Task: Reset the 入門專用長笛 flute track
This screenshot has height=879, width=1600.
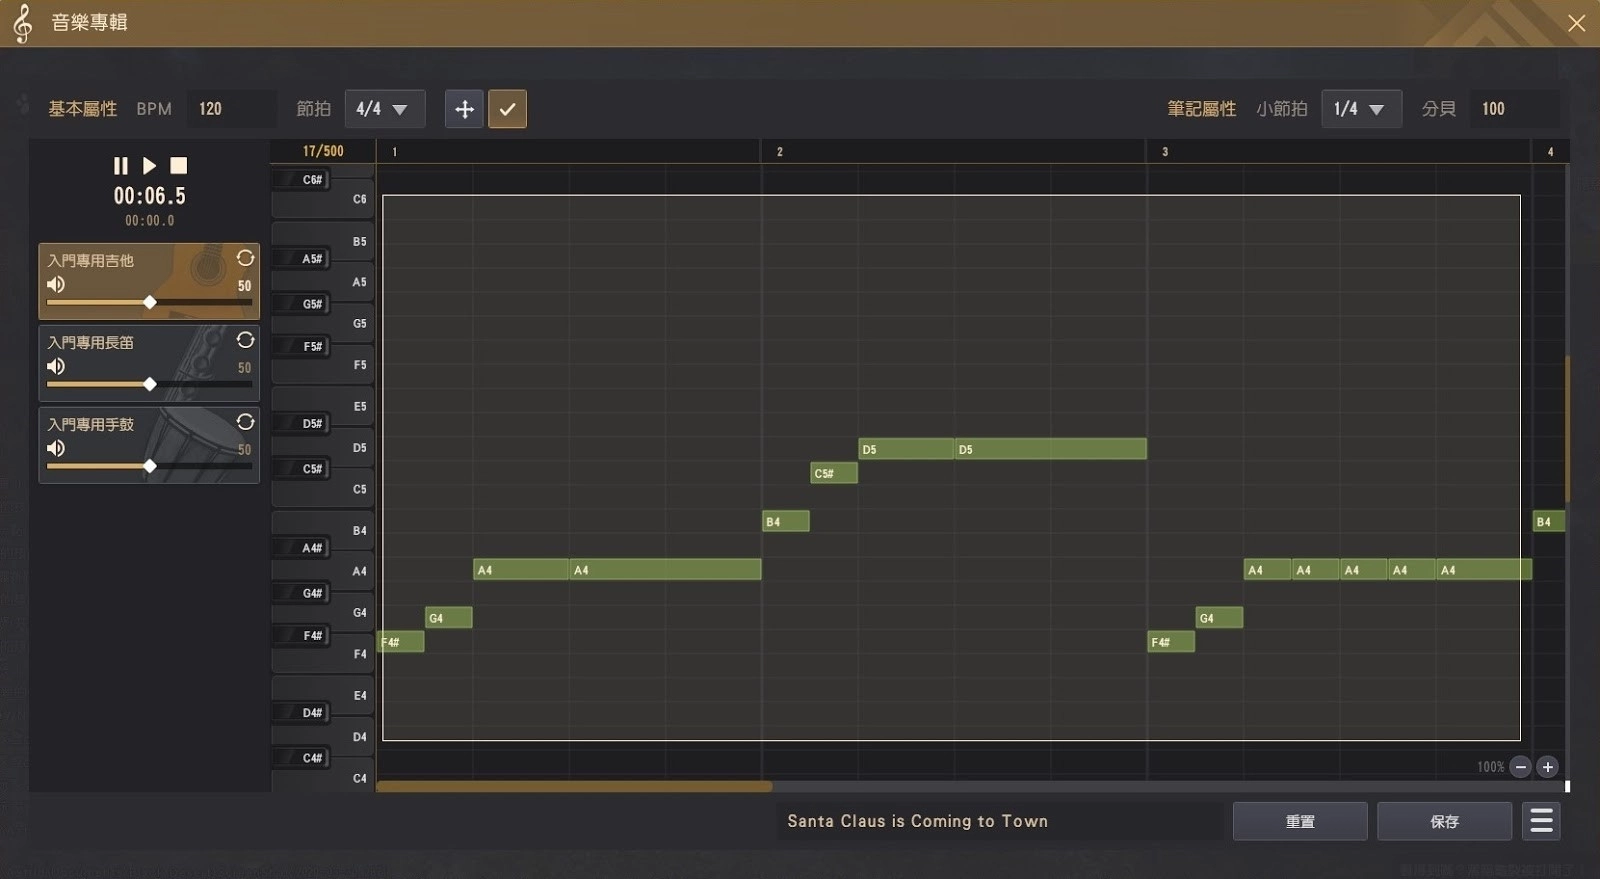Action: tap(245, 340)
